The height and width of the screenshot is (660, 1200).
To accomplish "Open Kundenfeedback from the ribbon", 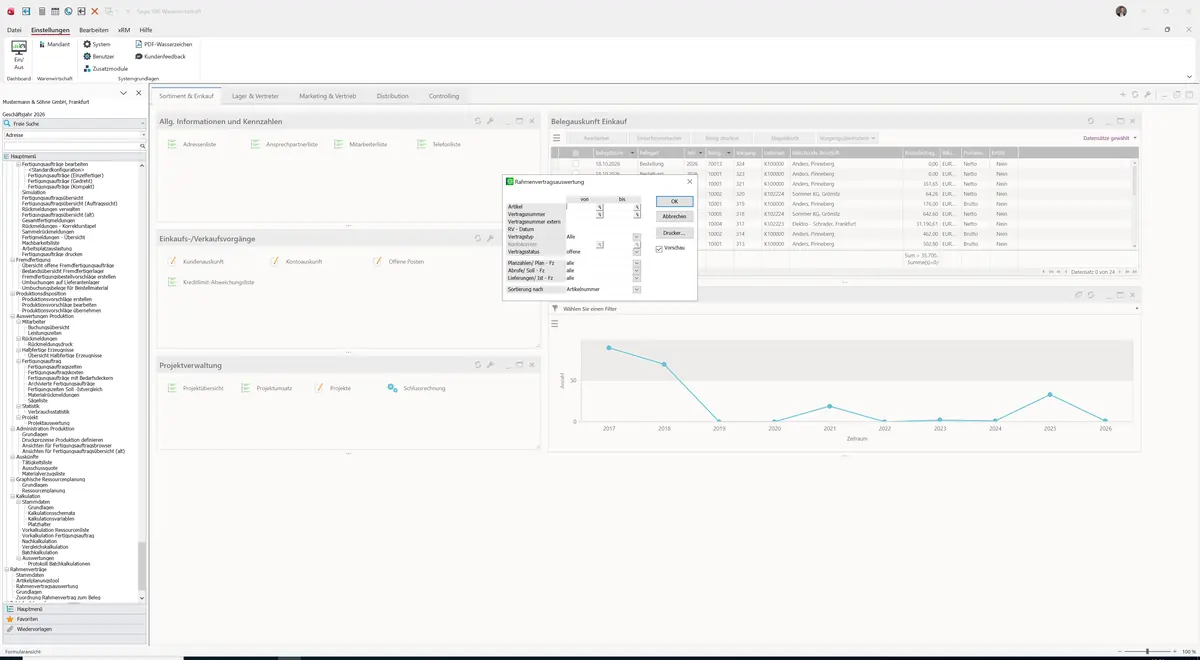I will (x=160, y=56).
